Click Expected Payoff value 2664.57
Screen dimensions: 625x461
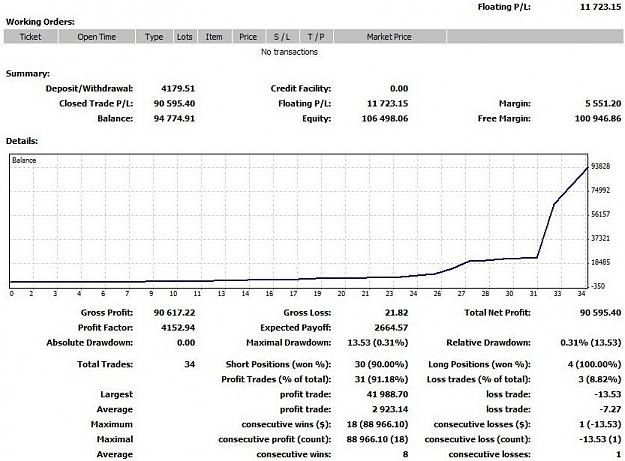click(x=391, y=328)
